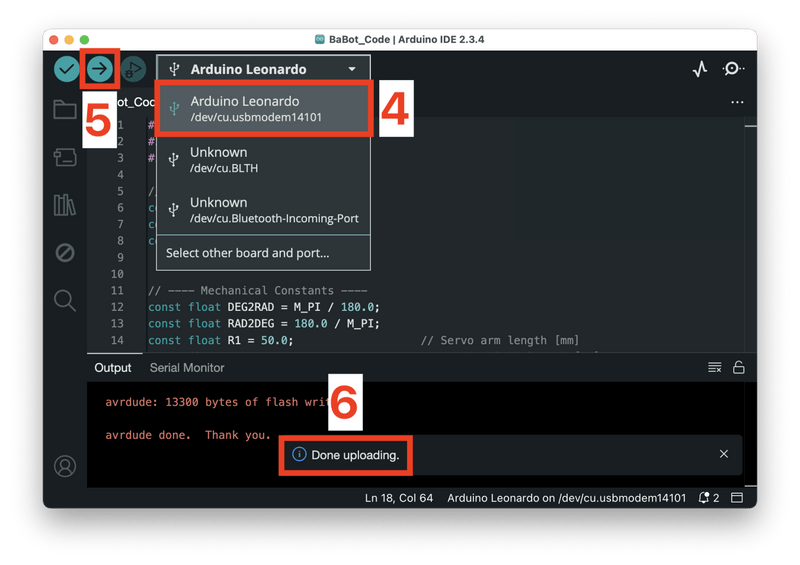Dismiss the Done uploading notification
The height and width of the screenshot is (565, 800).
click(x=723, y=454)
